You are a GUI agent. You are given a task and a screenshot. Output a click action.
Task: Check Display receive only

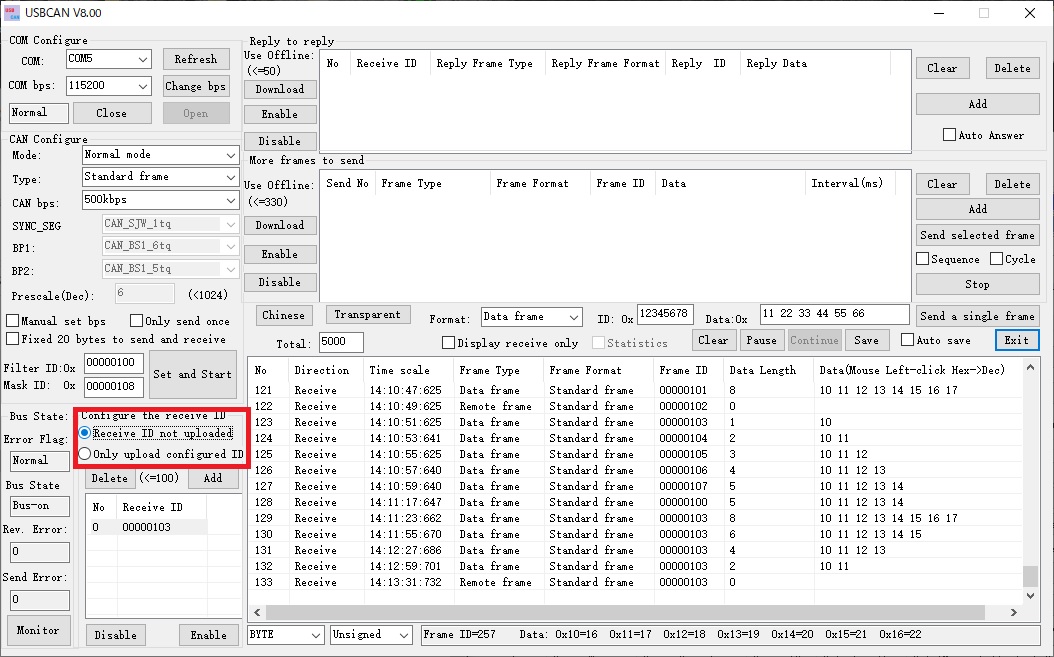[x=448, y=341]
